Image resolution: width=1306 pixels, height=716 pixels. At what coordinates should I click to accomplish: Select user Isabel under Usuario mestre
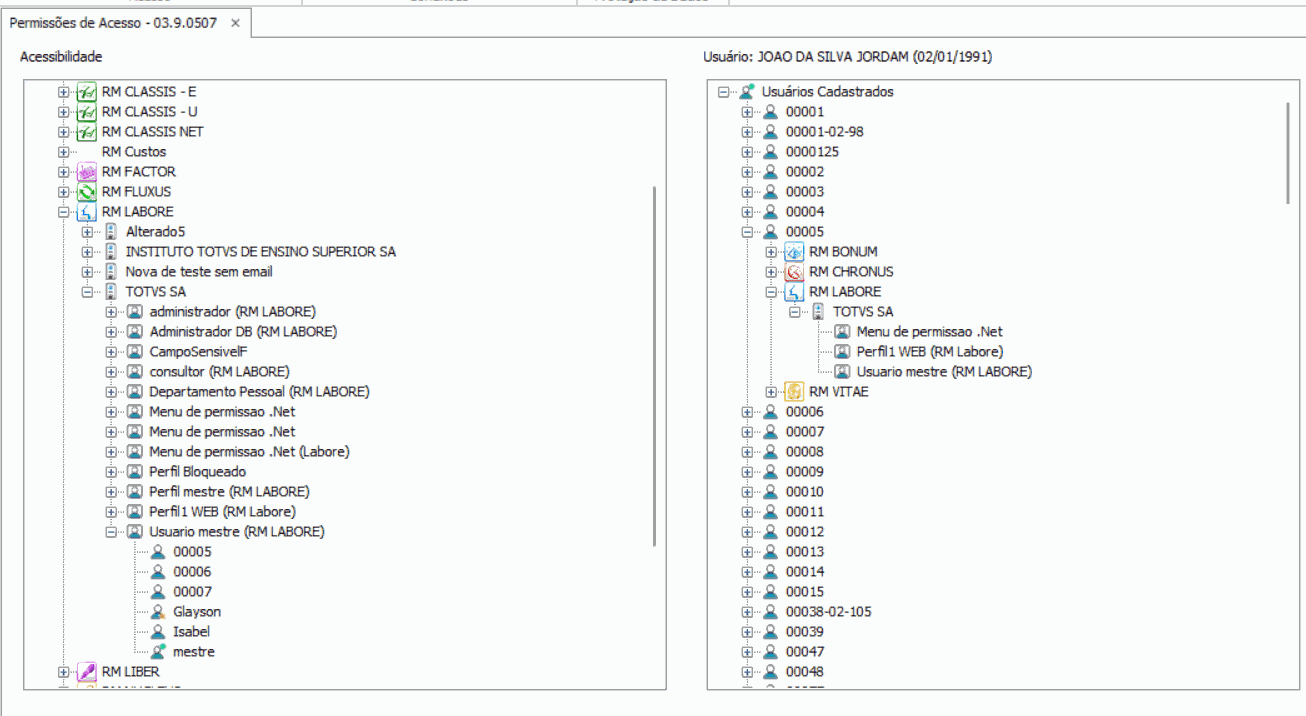(191, 632)
